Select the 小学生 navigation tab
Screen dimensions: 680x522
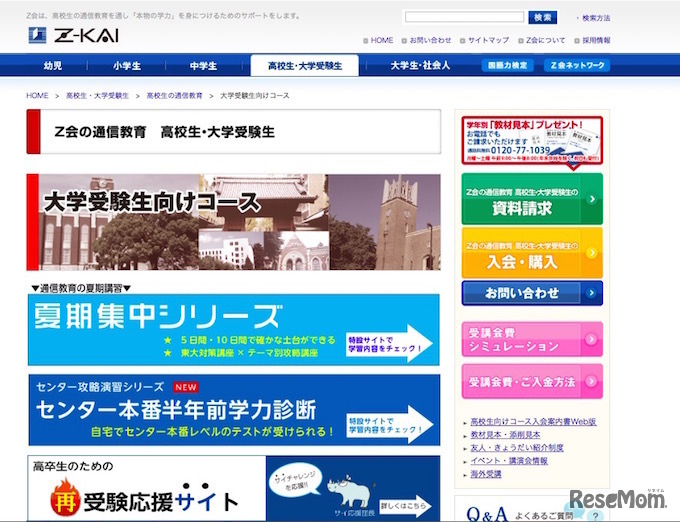pos(127,65)
